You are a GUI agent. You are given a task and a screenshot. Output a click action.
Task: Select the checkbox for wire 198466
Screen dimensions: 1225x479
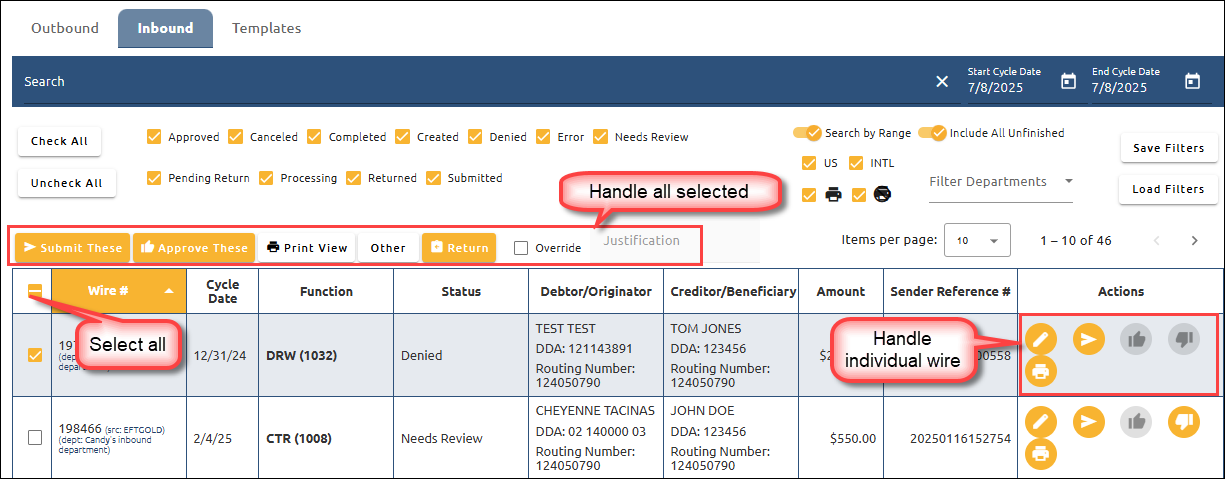pos(35,437)
